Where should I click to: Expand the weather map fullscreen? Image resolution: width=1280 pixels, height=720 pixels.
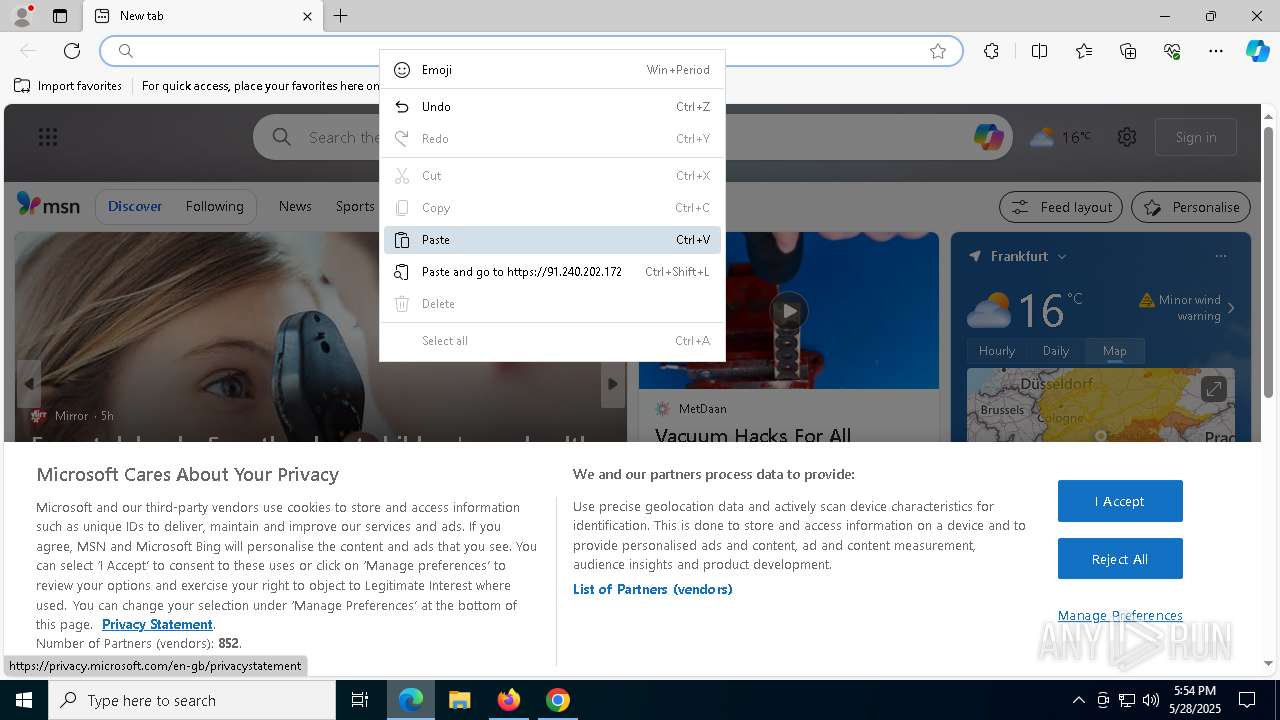click(x=1213, y=389)
